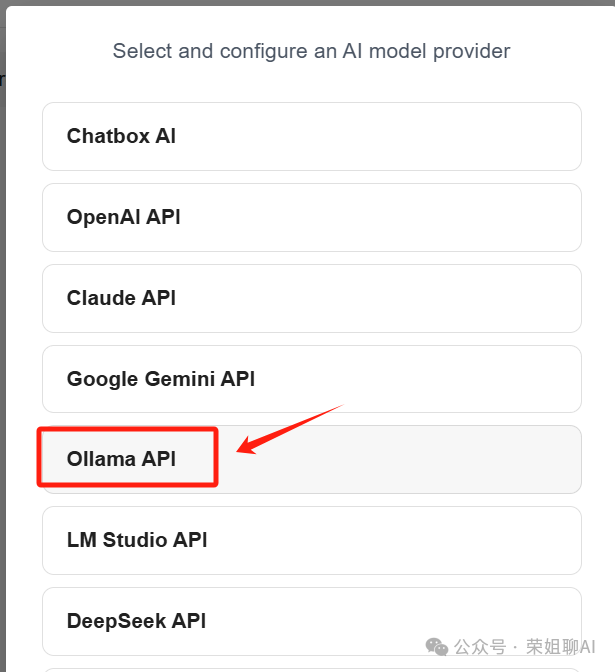Image resolution: width=615 pixels, height=672 pixels.
Task: Click empty right side of Chatbox AI card
Action: click(x=377, y=136)
